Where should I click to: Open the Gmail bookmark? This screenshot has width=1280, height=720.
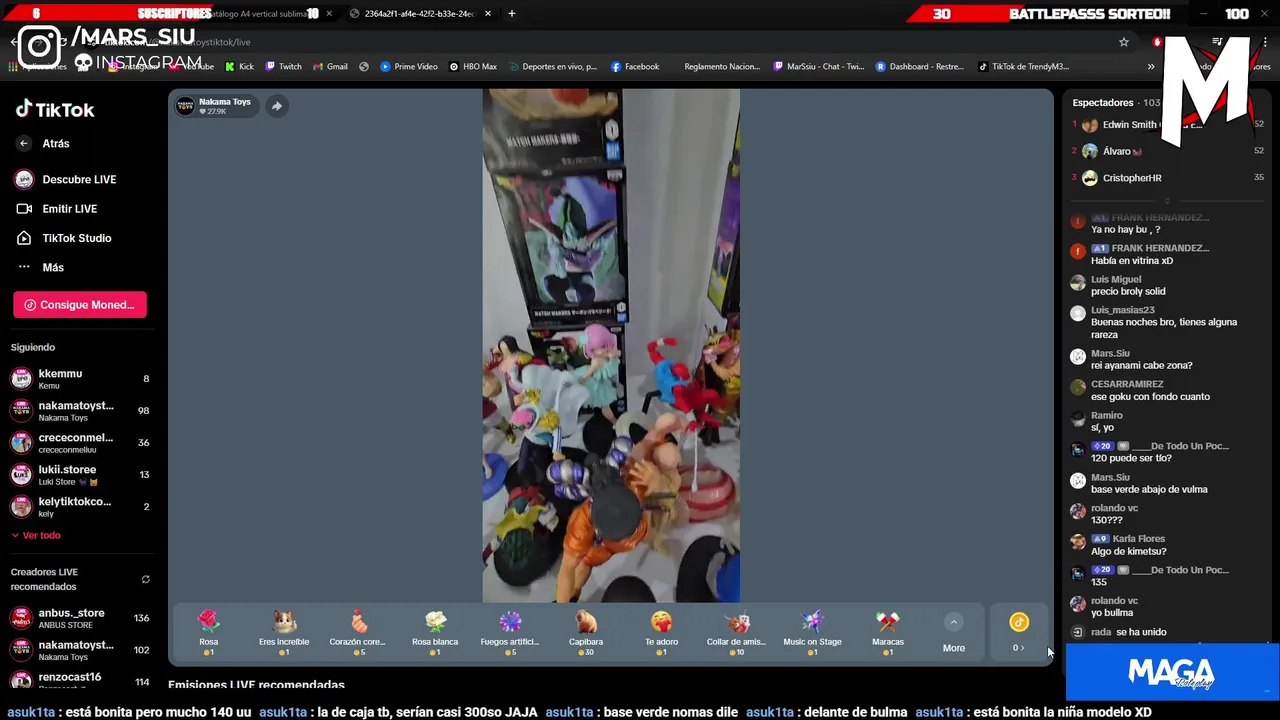330,67
